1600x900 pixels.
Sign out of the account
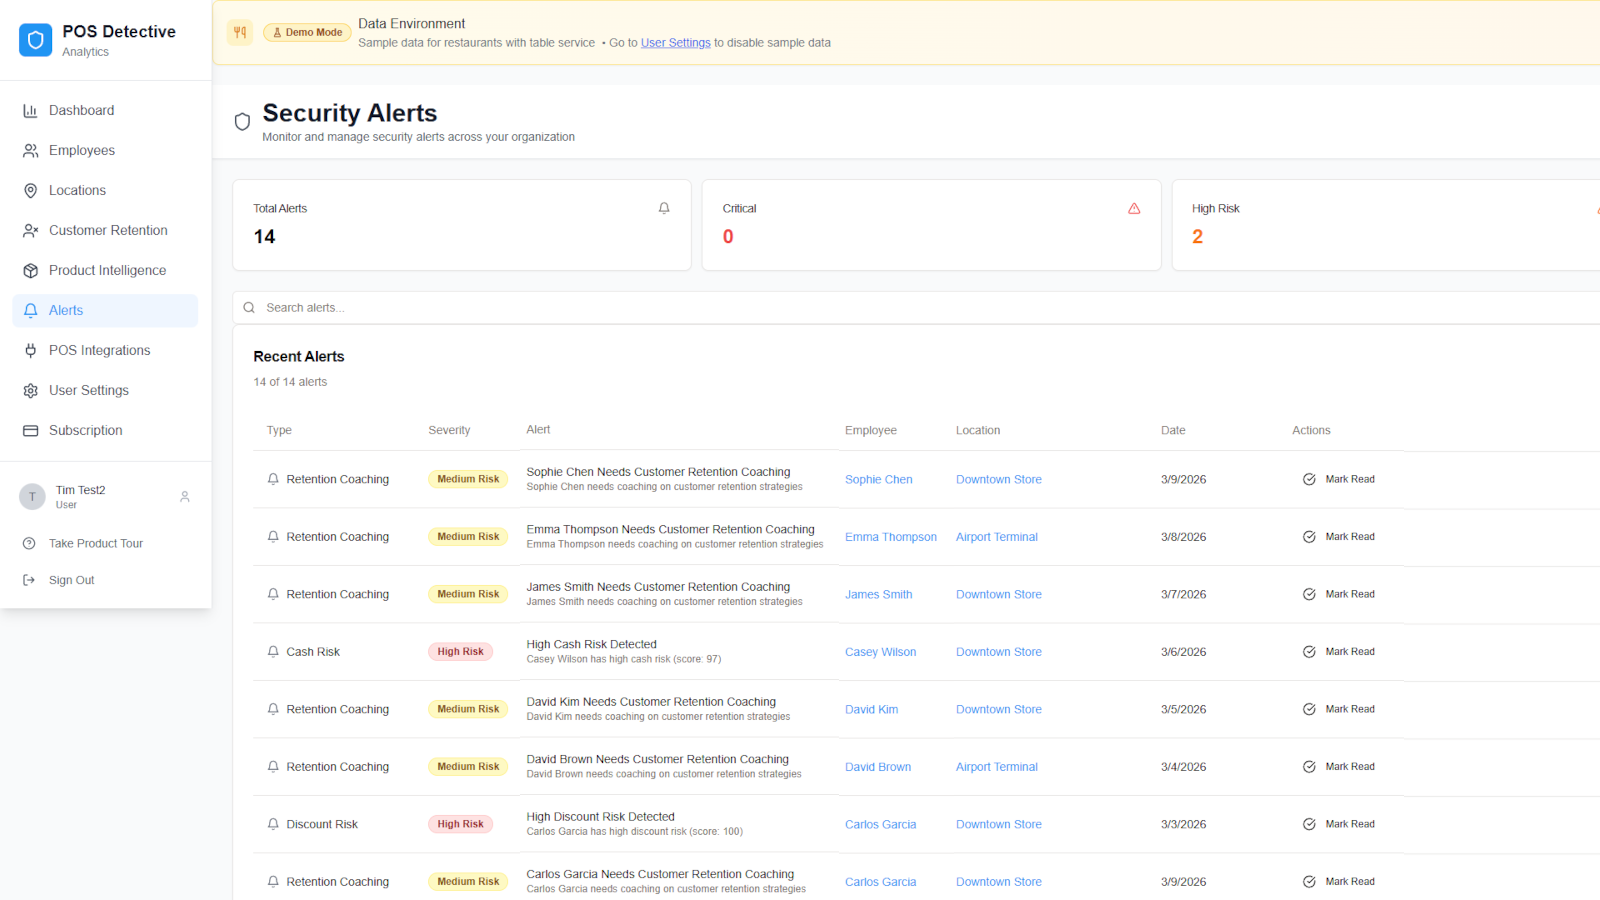pyautogui.click(x=71, y=580)
